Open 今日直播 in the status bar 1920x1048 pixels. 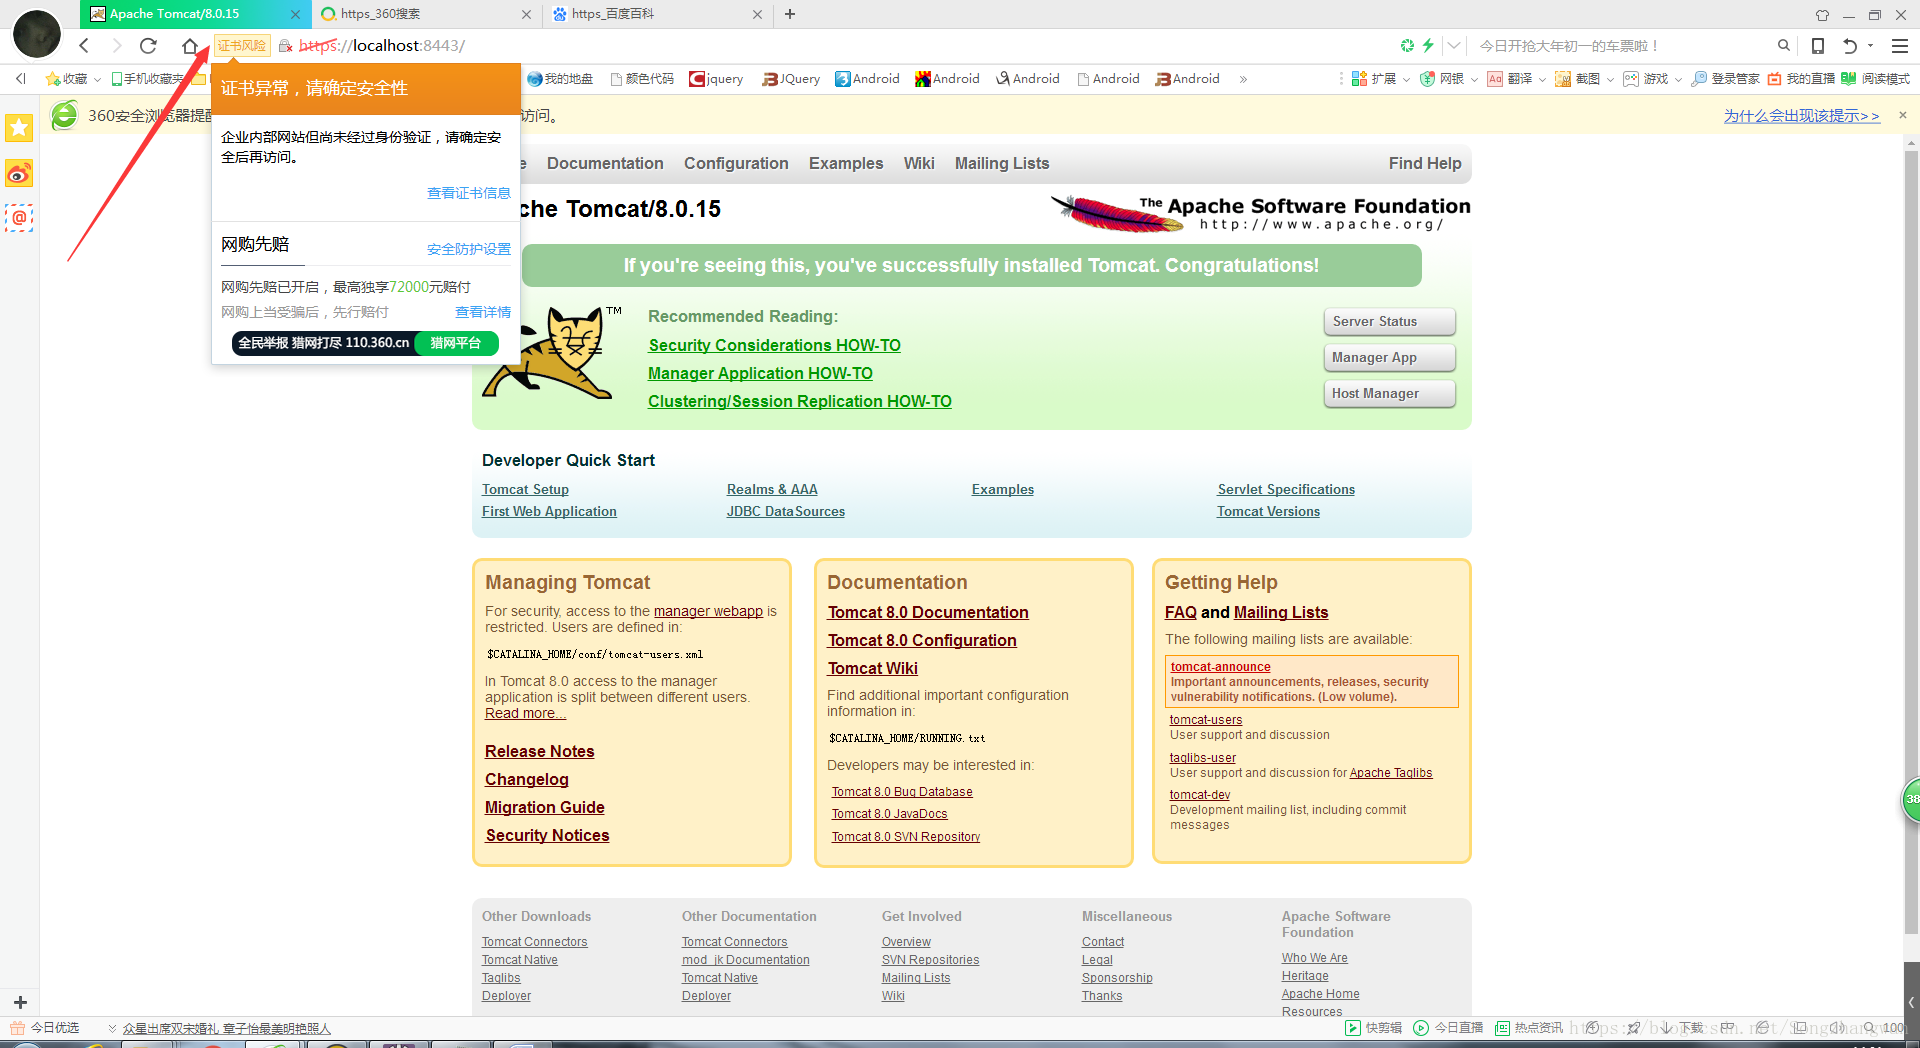[x=1448, y=1028]
